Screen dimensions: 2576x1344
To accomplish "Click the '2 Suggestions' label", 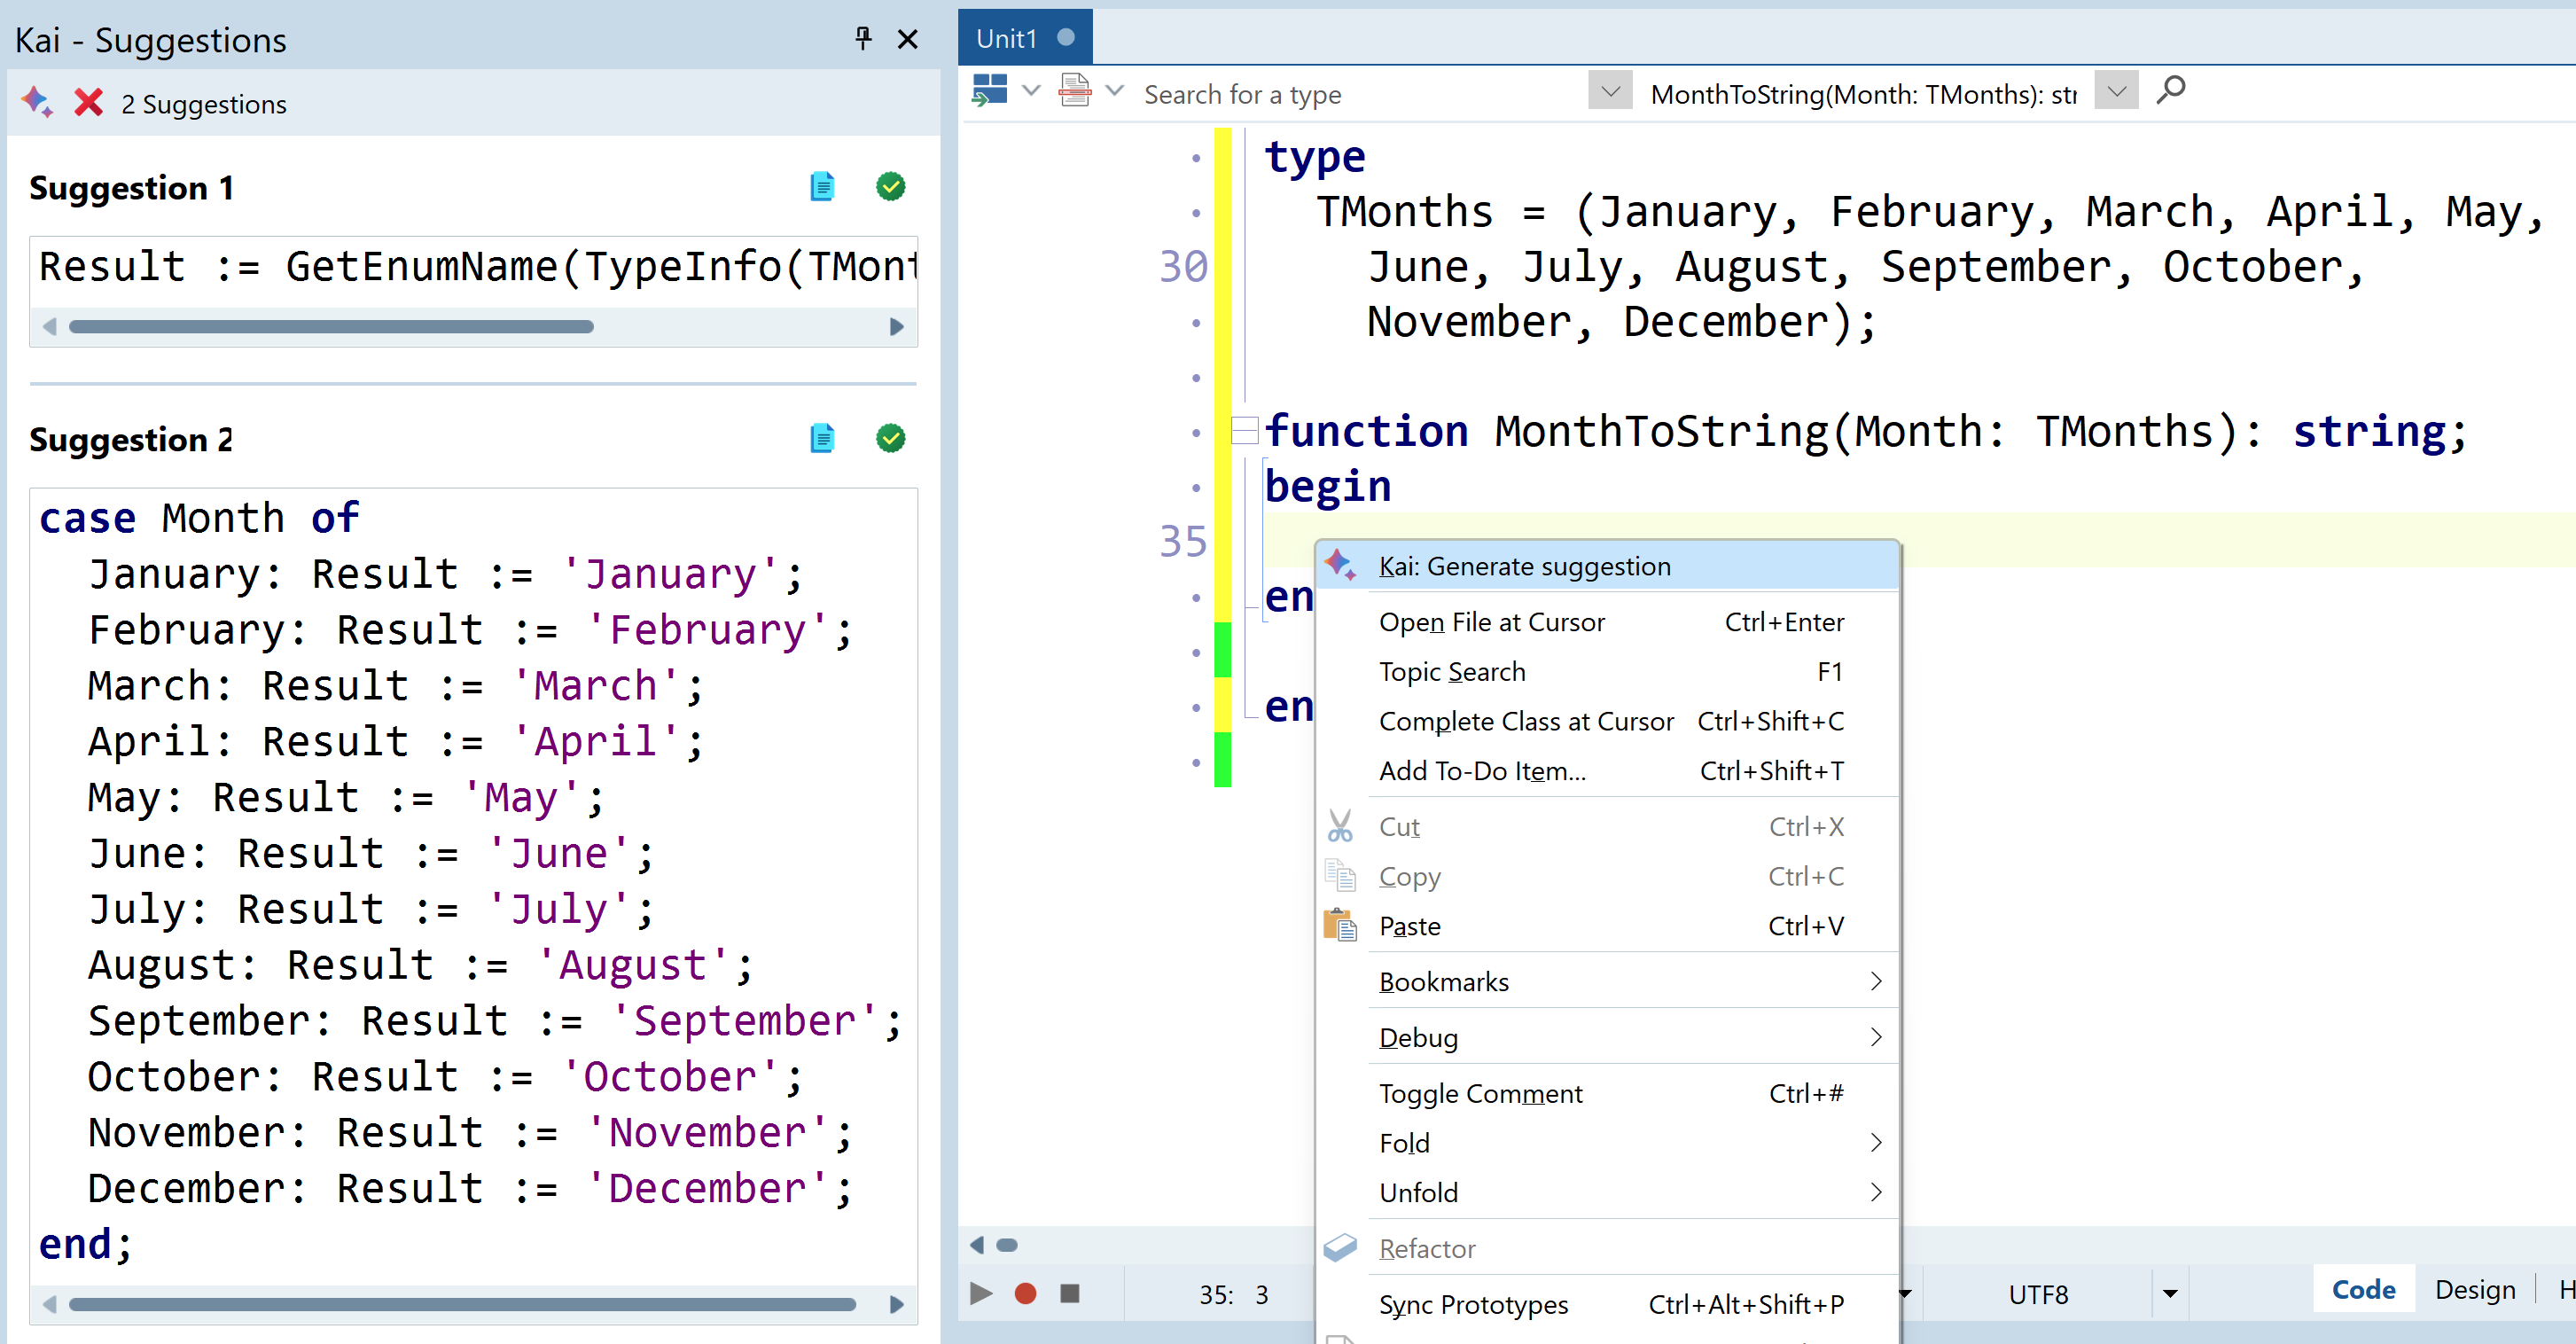I will click(x=203, y=104).
